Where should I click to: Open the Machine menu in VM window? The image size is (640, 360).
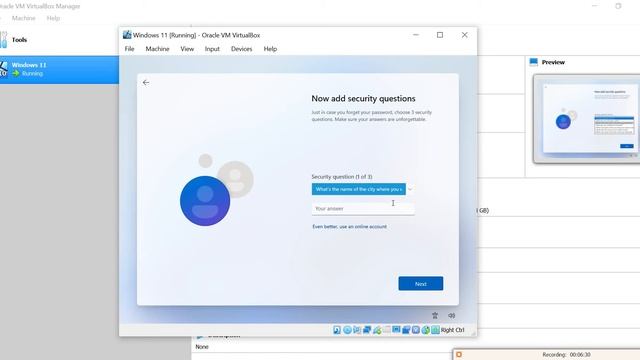[157, 49]
